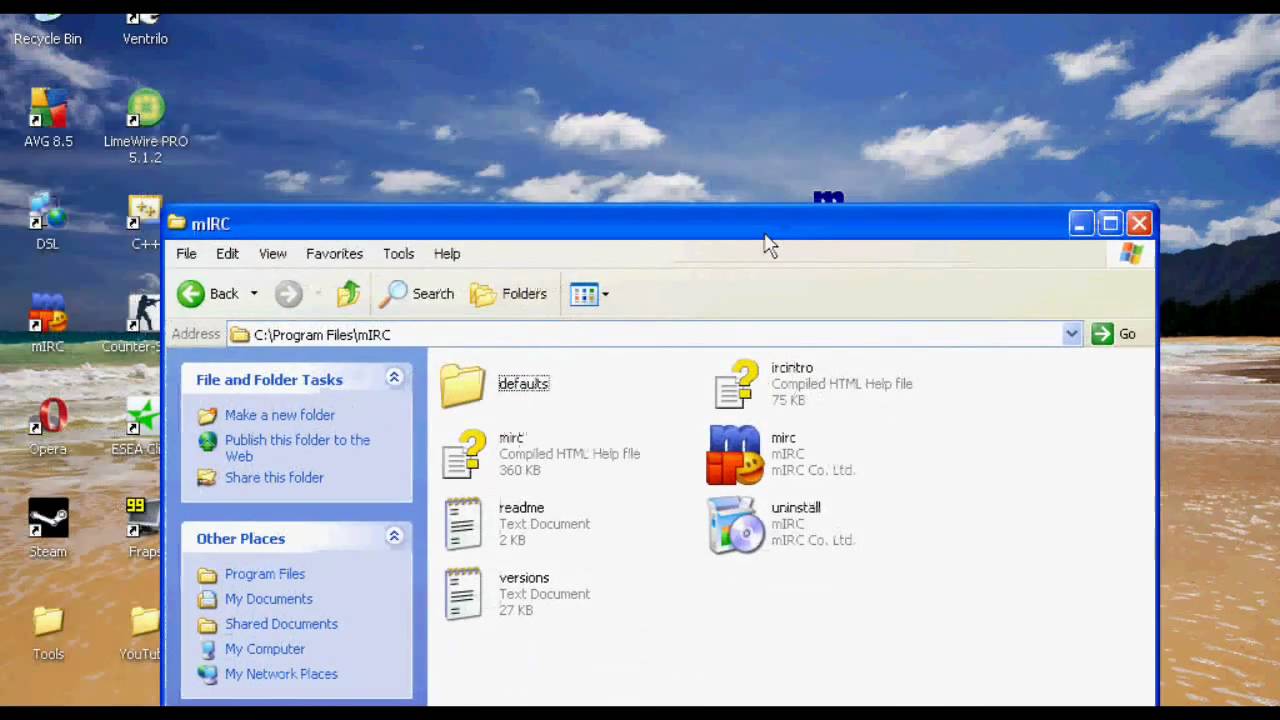The height and width of the screenshot is (720, 1280).
Task: Select the readme text document
Action: pos(516,524)
